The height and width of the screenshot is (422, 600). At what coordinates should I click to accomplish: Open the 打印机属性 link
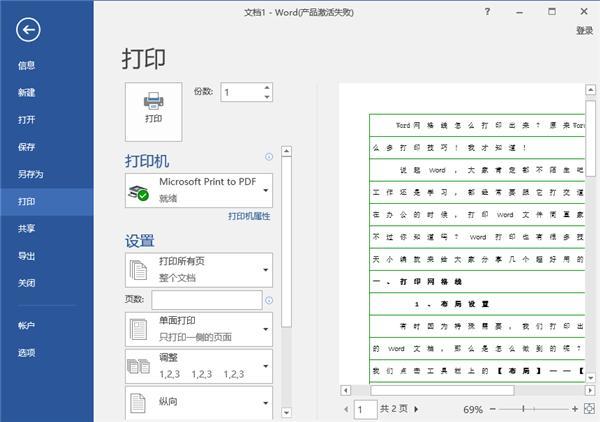[249, 216]
